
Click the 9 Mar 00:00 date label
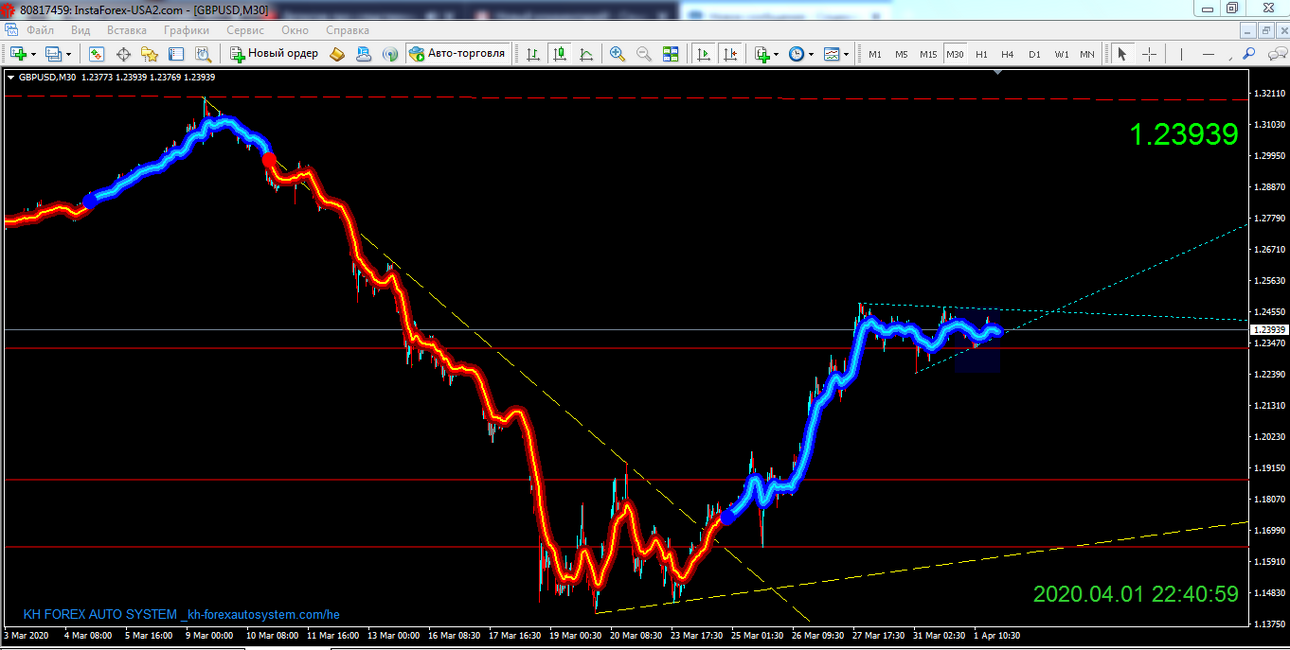point(209,635)
